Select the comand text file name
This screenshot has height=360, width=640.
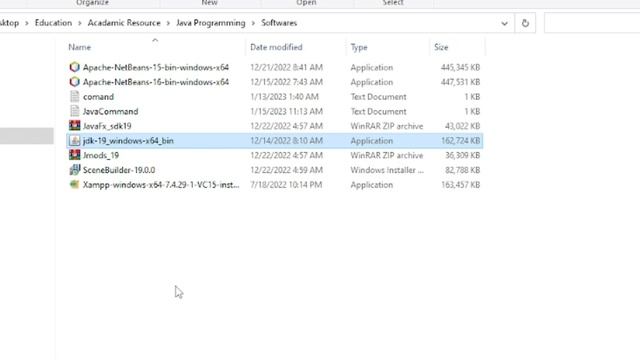tap(98, 97)
